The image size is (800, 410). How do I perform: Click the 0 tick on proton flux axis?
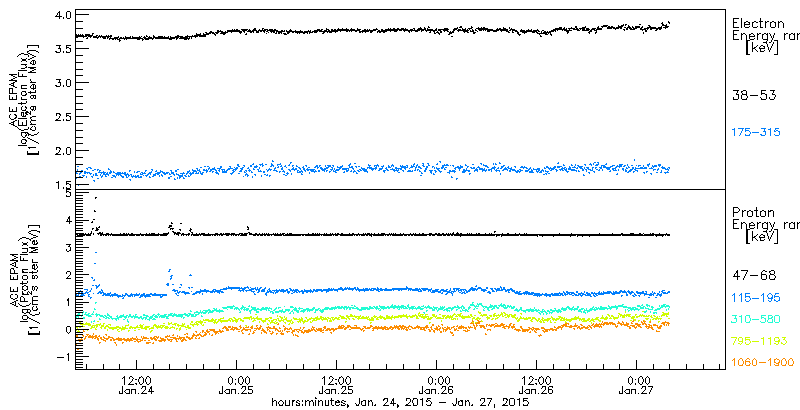click(68, 329)
